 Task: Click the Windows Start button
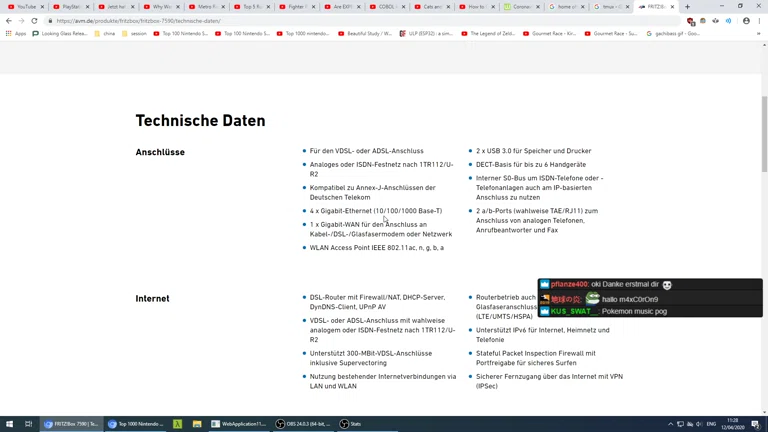(9, 424)
